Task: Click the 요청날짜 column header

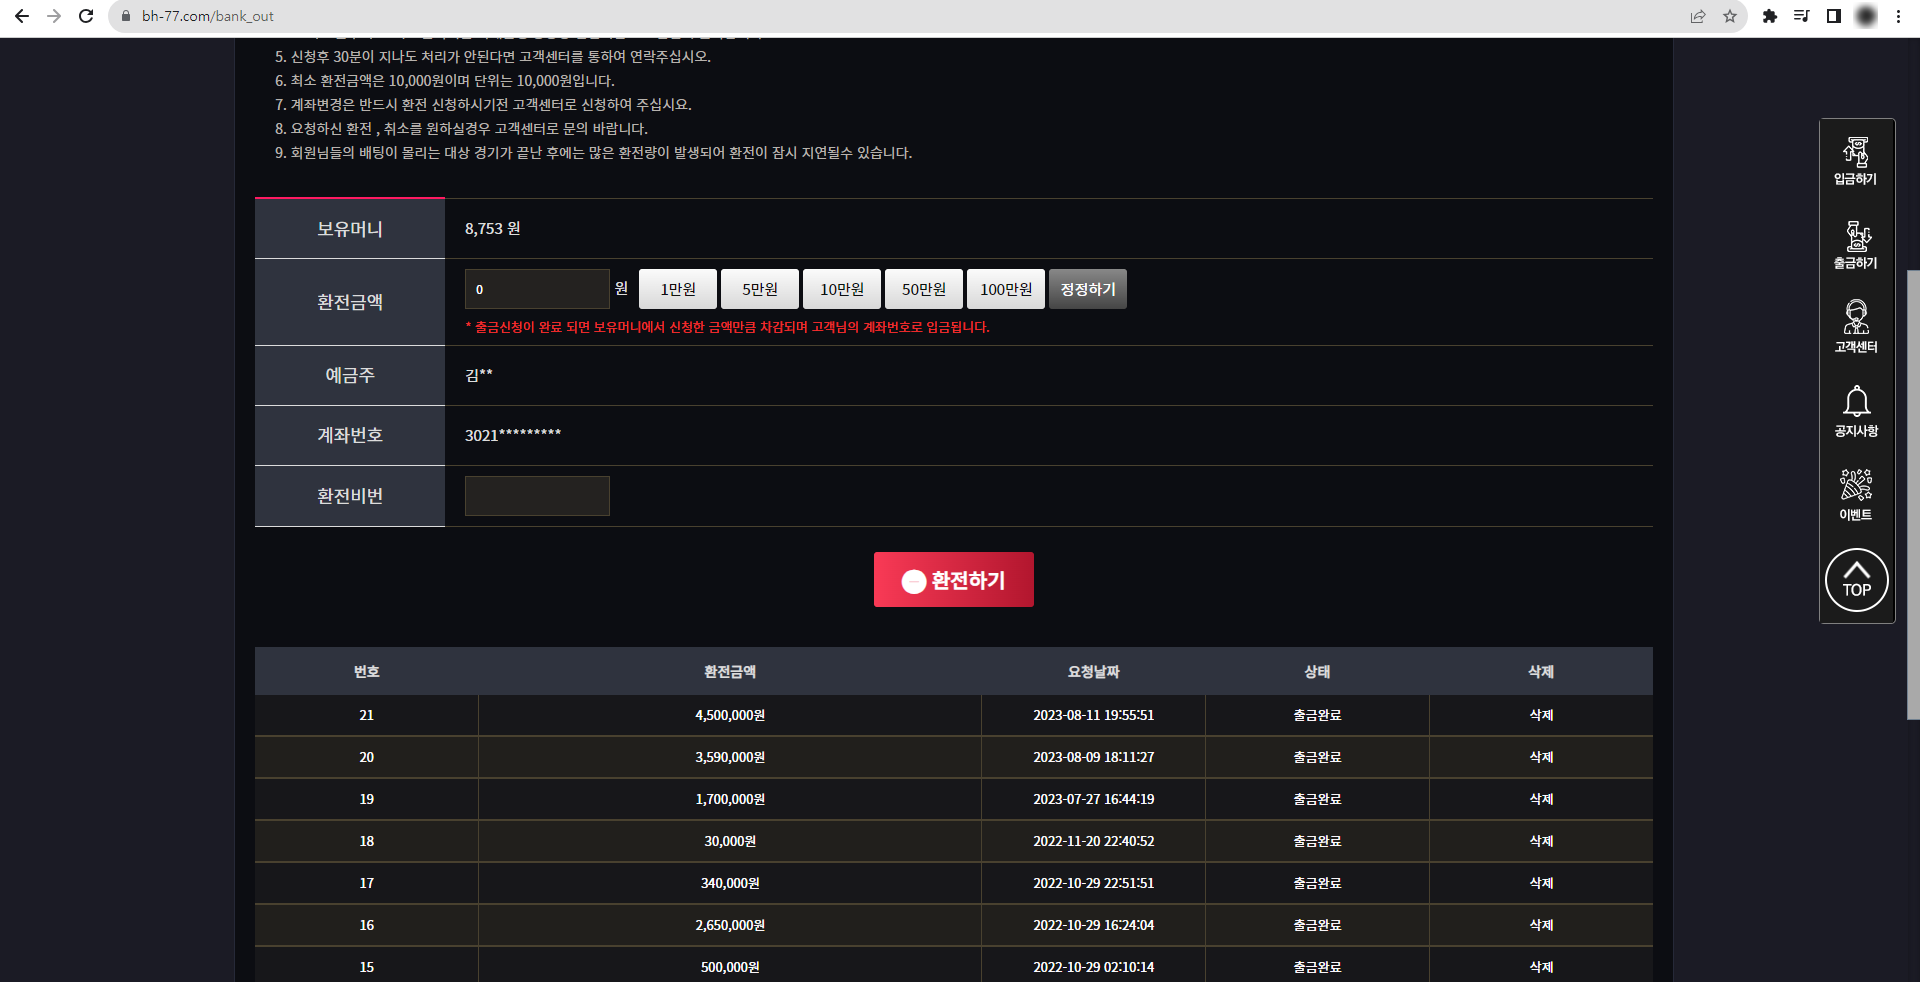Action: [x=1093, y=672]
